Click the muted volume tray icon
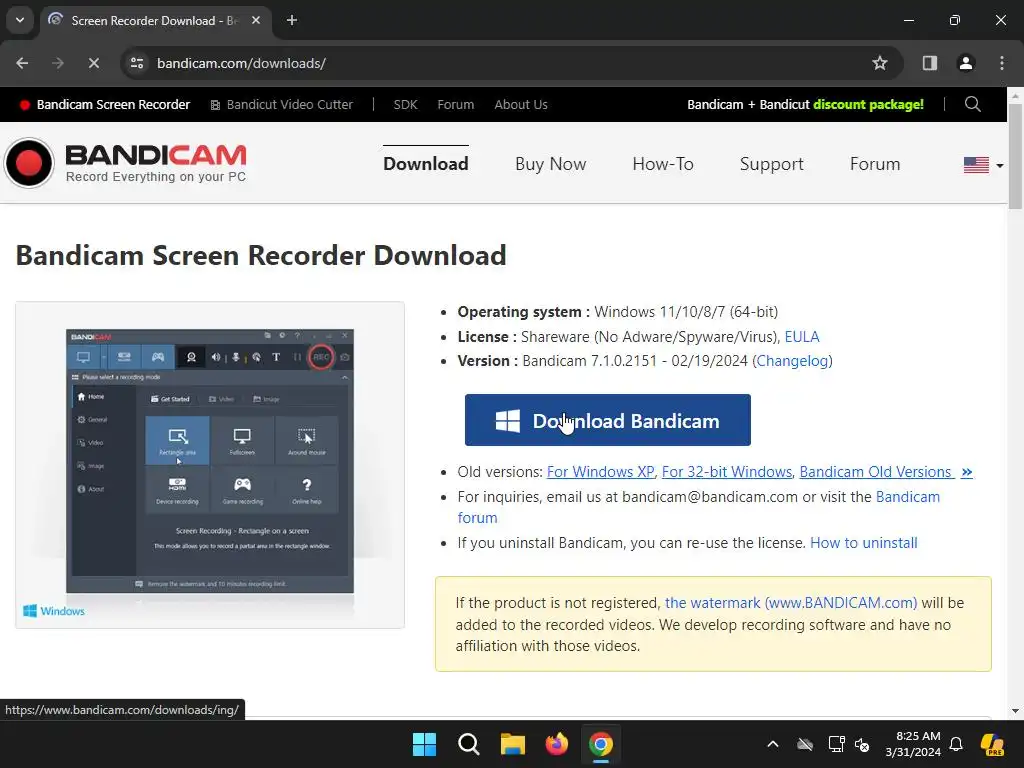 [x=863, y=744]
